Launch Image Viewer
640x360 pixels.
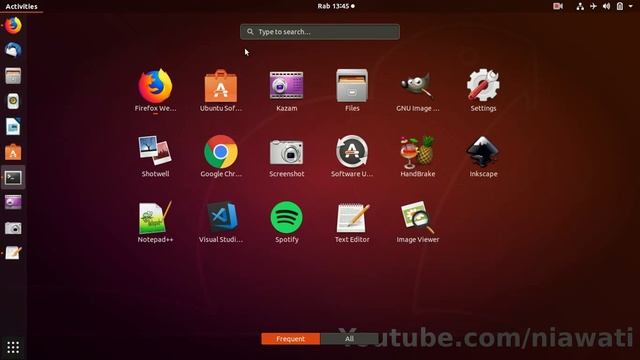pyautogui.click(x=418, y=222)
